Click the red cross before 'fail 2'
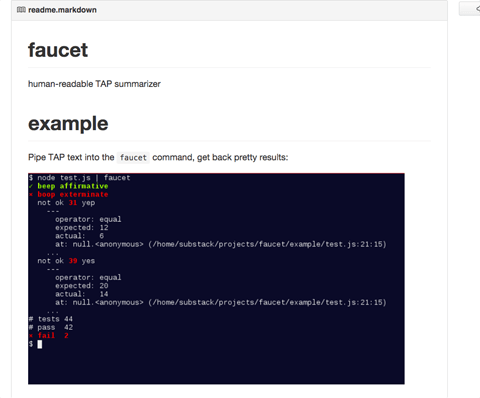The width and height of the screenshot is (480, 398). 31,336
